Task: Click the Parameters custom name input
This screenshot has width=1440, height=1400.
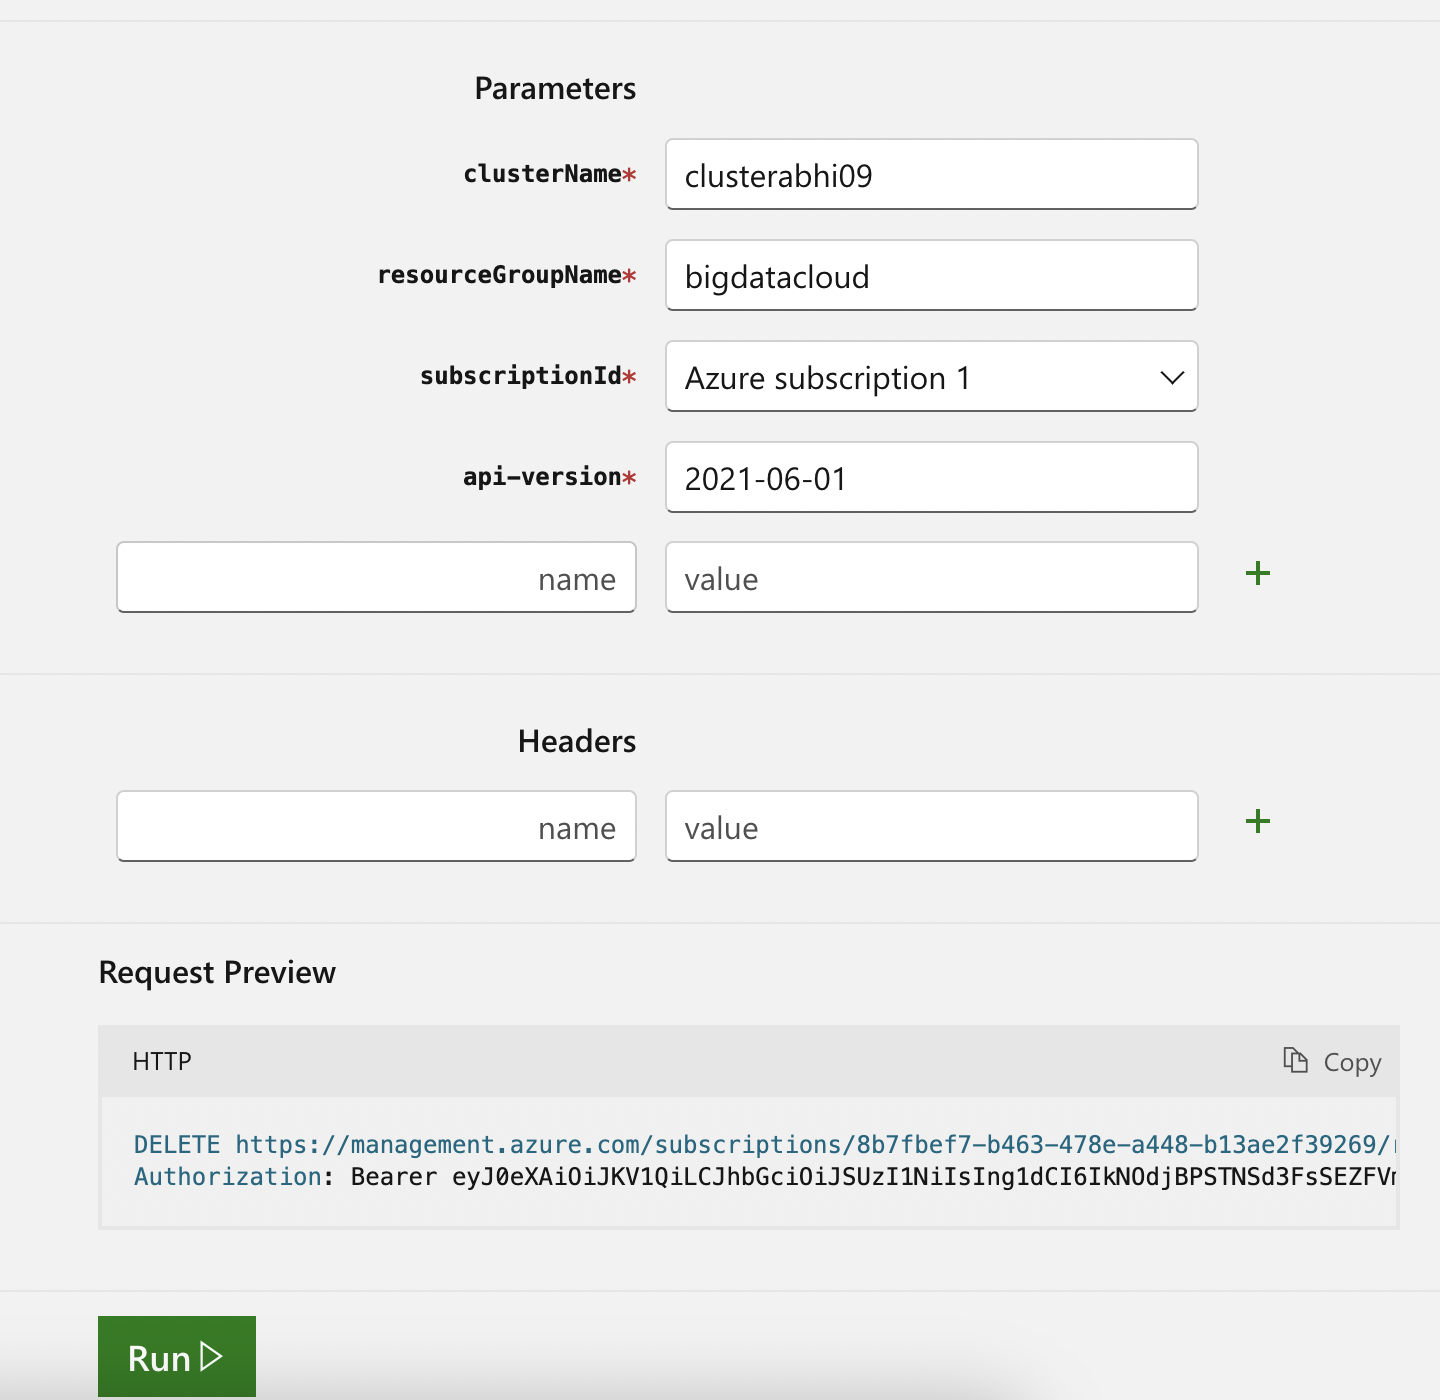Action: (376, 578)
